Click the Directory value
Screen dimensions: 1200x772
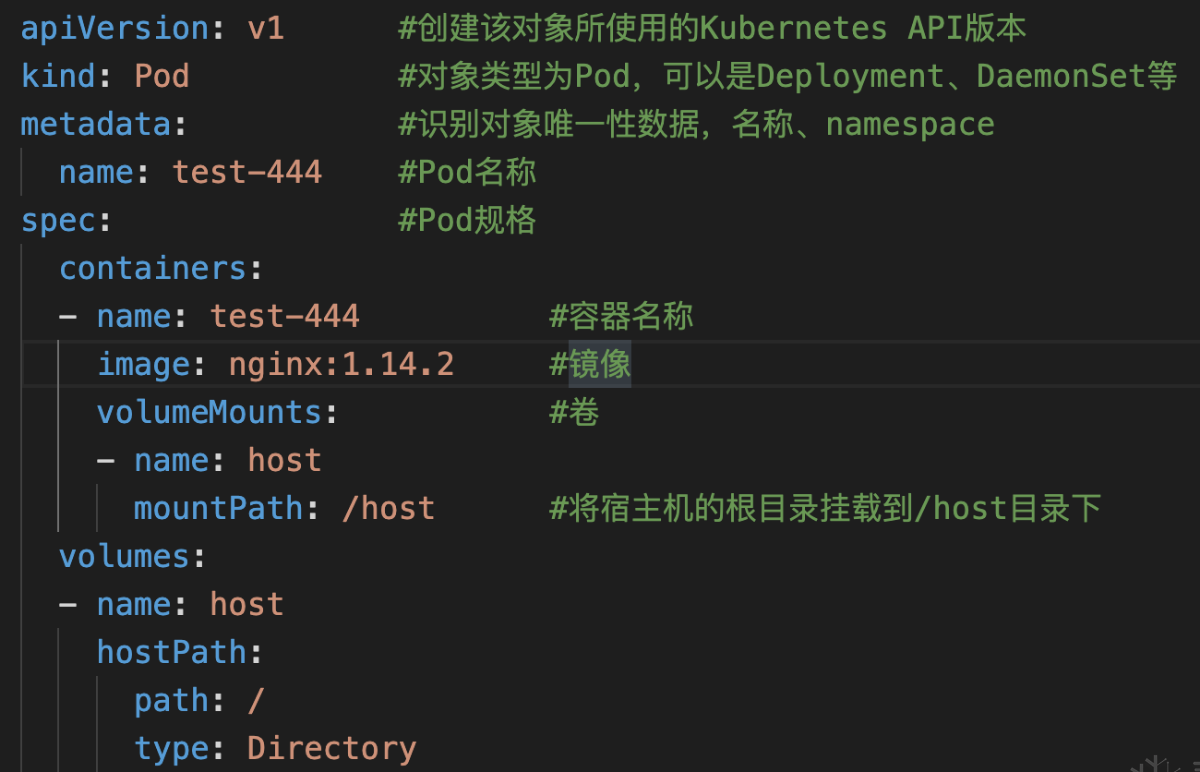tap(331, 749)
